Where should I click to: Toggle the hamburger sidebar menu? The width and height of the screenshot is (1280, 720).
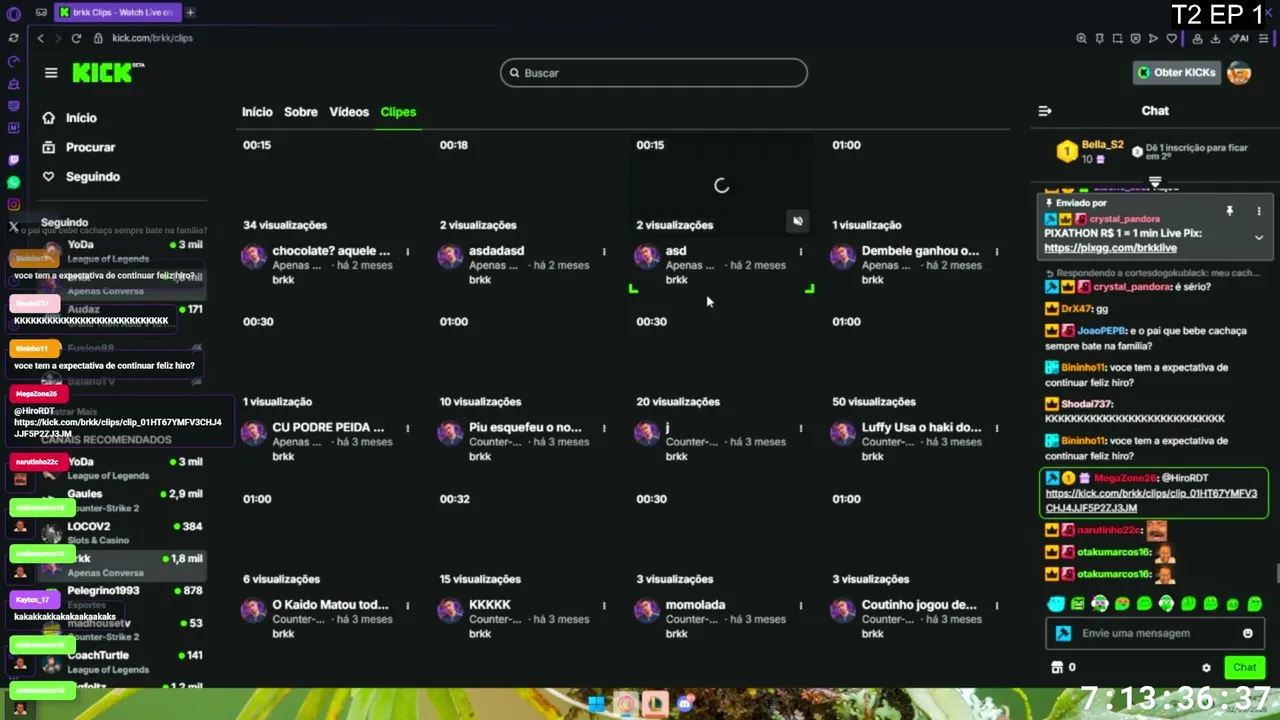click(x=51, y=73)
